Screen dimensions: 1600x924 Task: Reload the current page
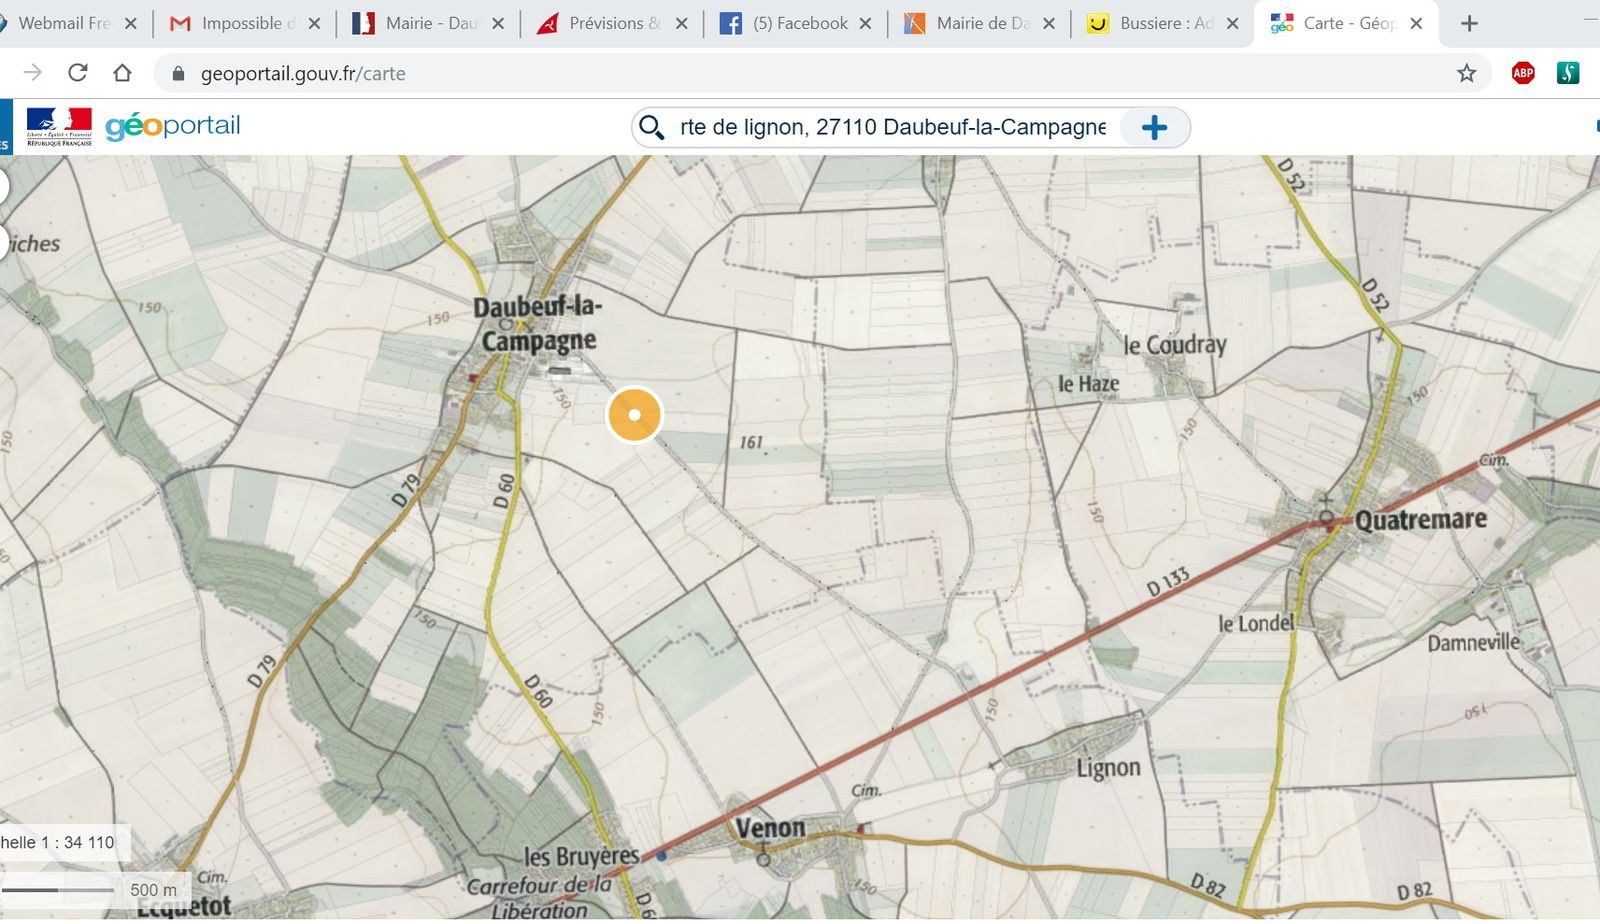coord(78,73)
